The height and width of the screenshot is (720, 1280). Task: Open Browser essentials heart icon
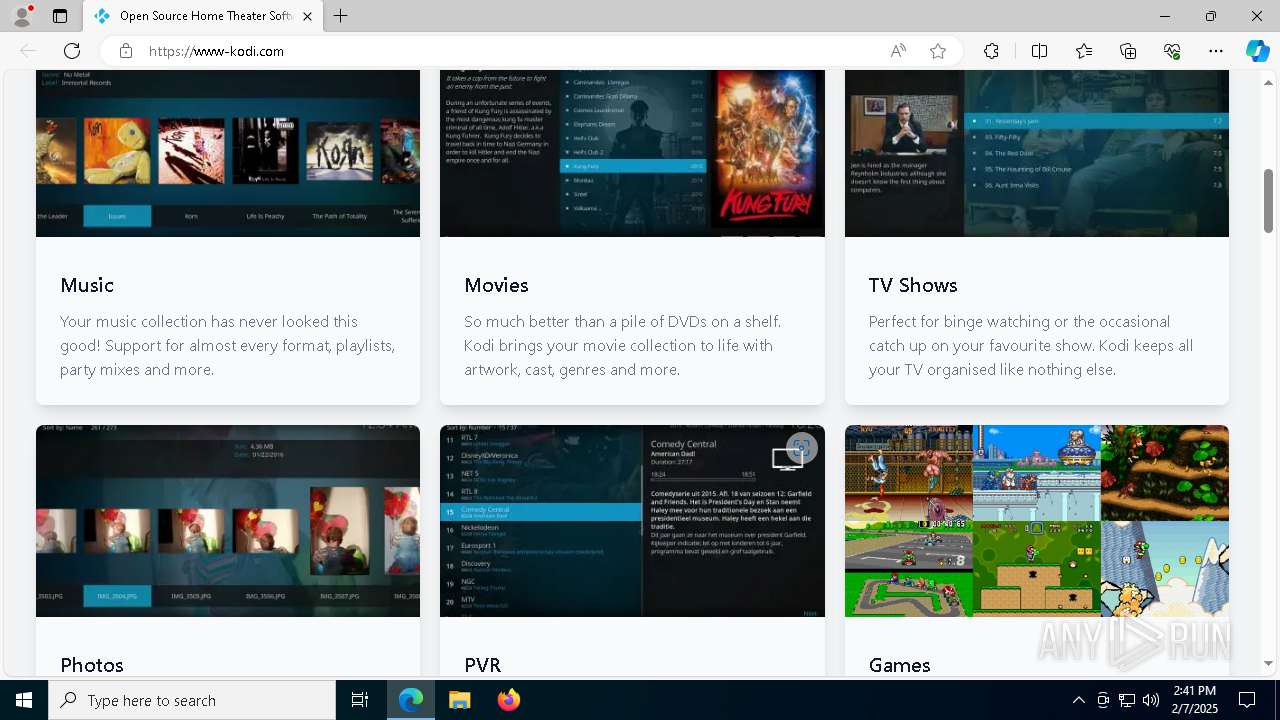[x=1172, y=51]
